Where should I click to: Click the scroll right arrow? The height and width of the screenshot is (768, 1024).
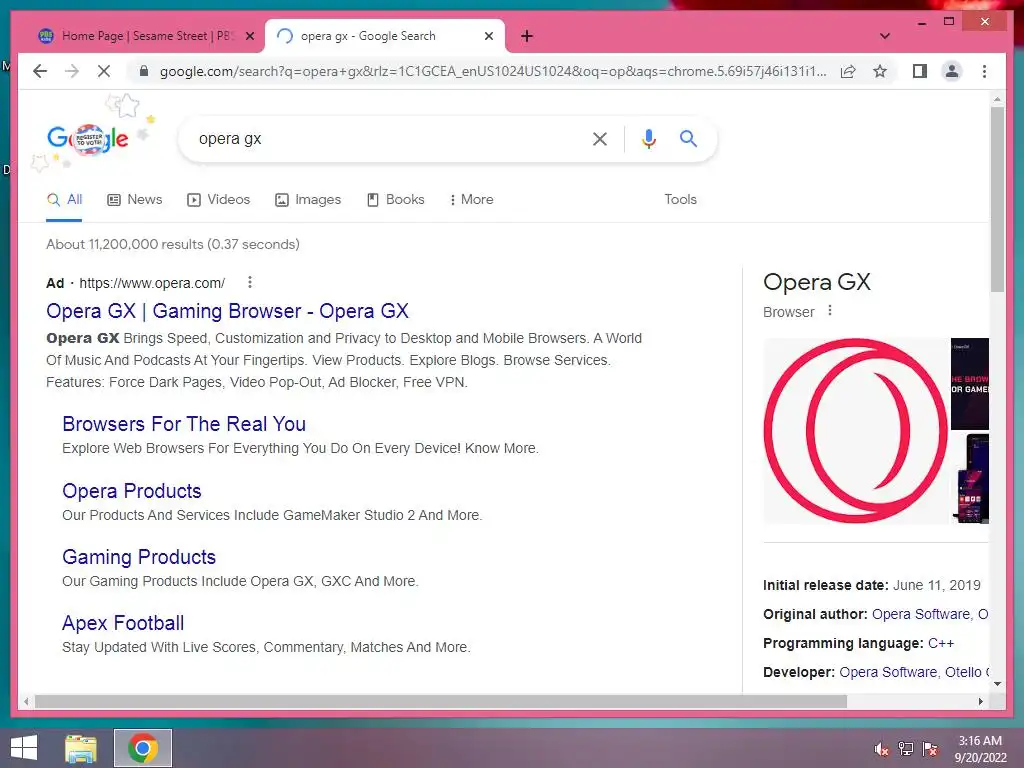tap(980, 701)
